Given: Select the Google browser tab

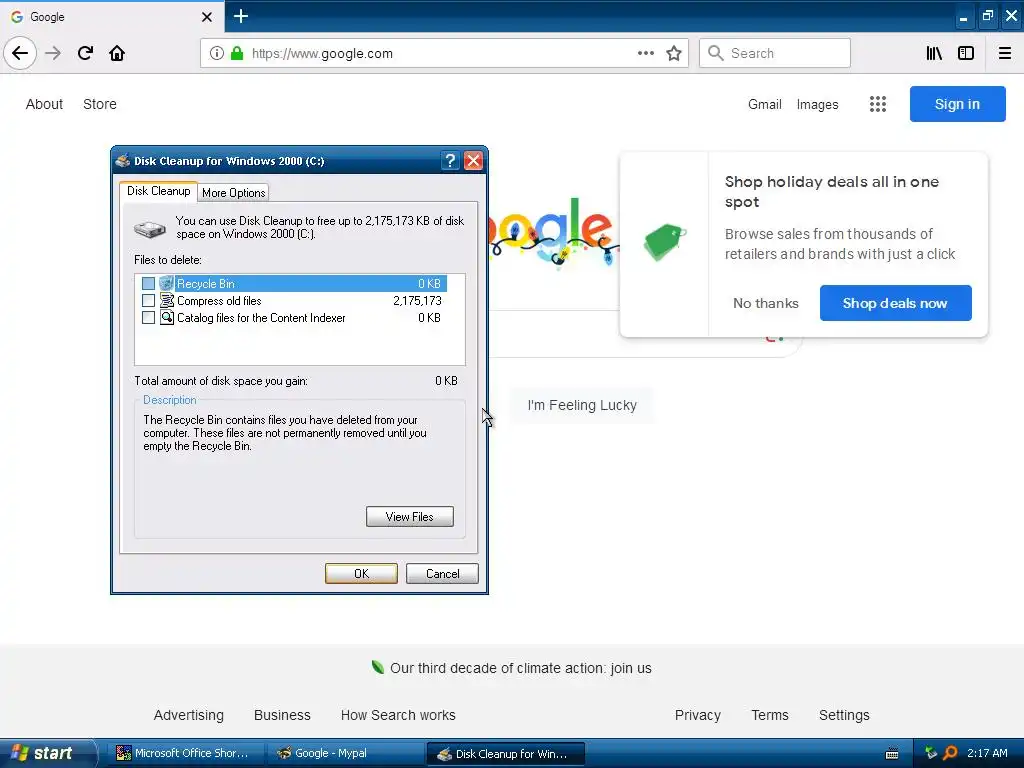Looking at the screenshot, I should (111, 17).
